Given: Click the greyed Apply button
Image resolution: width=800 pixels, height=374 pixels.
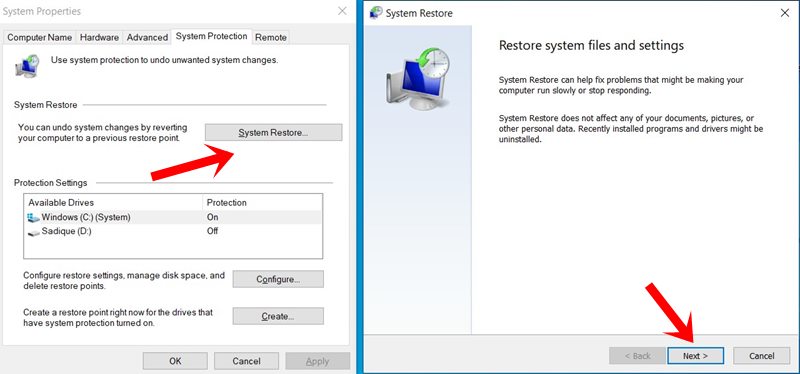Looking at the screenshot, I should [317, 361].
